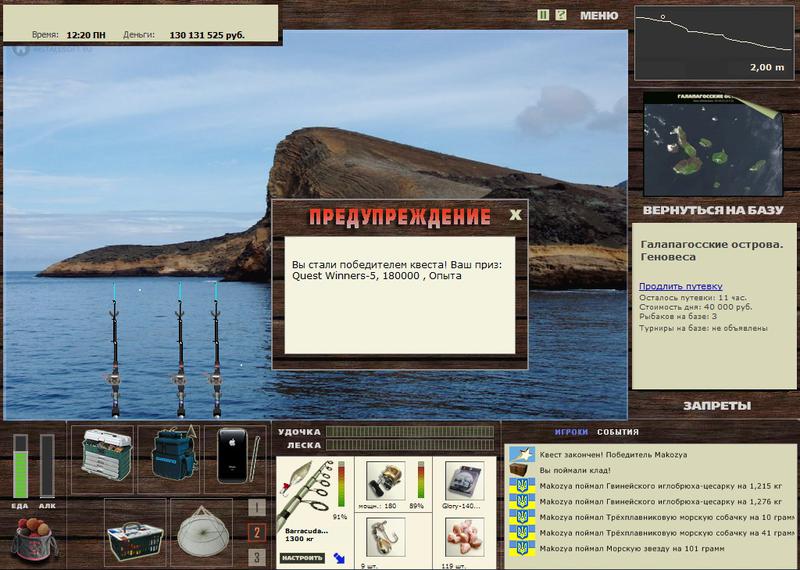Viewport: 800px width, 570px height.
Task: Open the keepnet with caught fish
Action: [203, 533]
